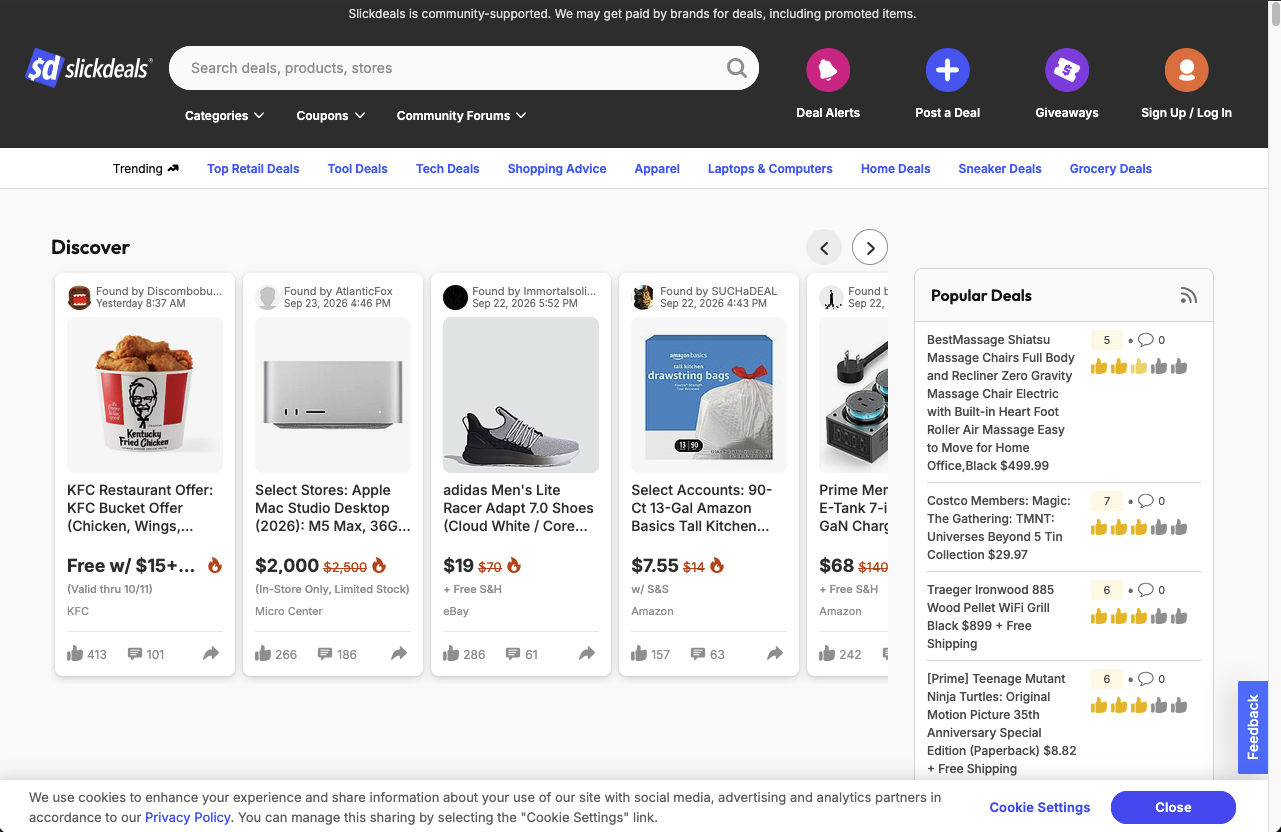1281x832 pixels.
Task: Open Shopping Advice link
Action: [x=557, y=169]
